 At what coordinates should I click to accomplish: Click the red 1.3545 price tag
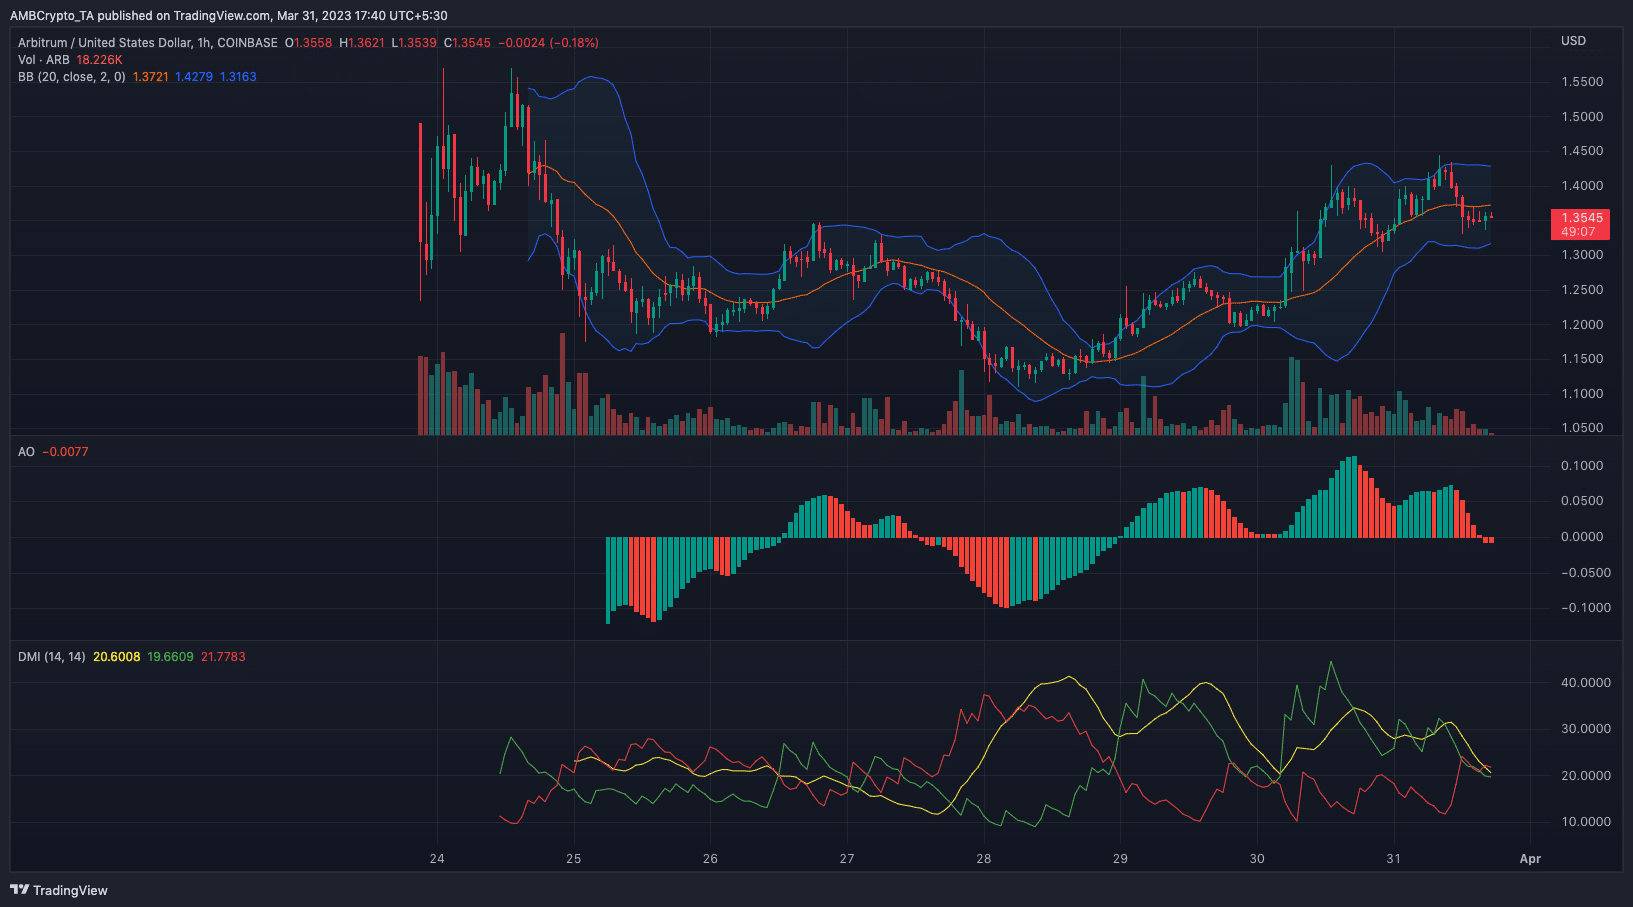click(x=1583, y=217)
